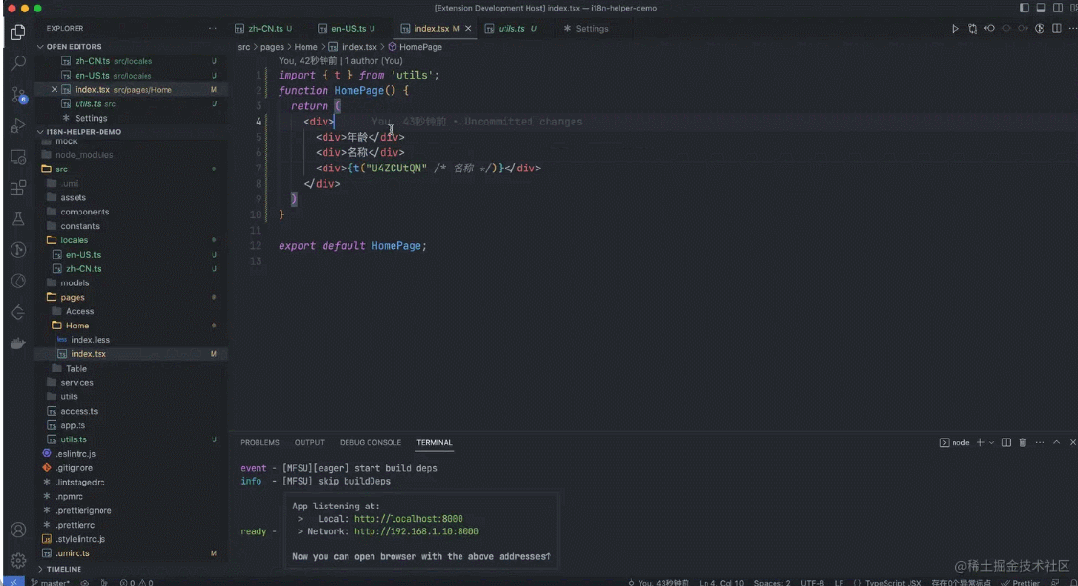The image size is (1078, 586).
Task: Switch to the zh-CN.ts editor tab
Action: (264, 29)
